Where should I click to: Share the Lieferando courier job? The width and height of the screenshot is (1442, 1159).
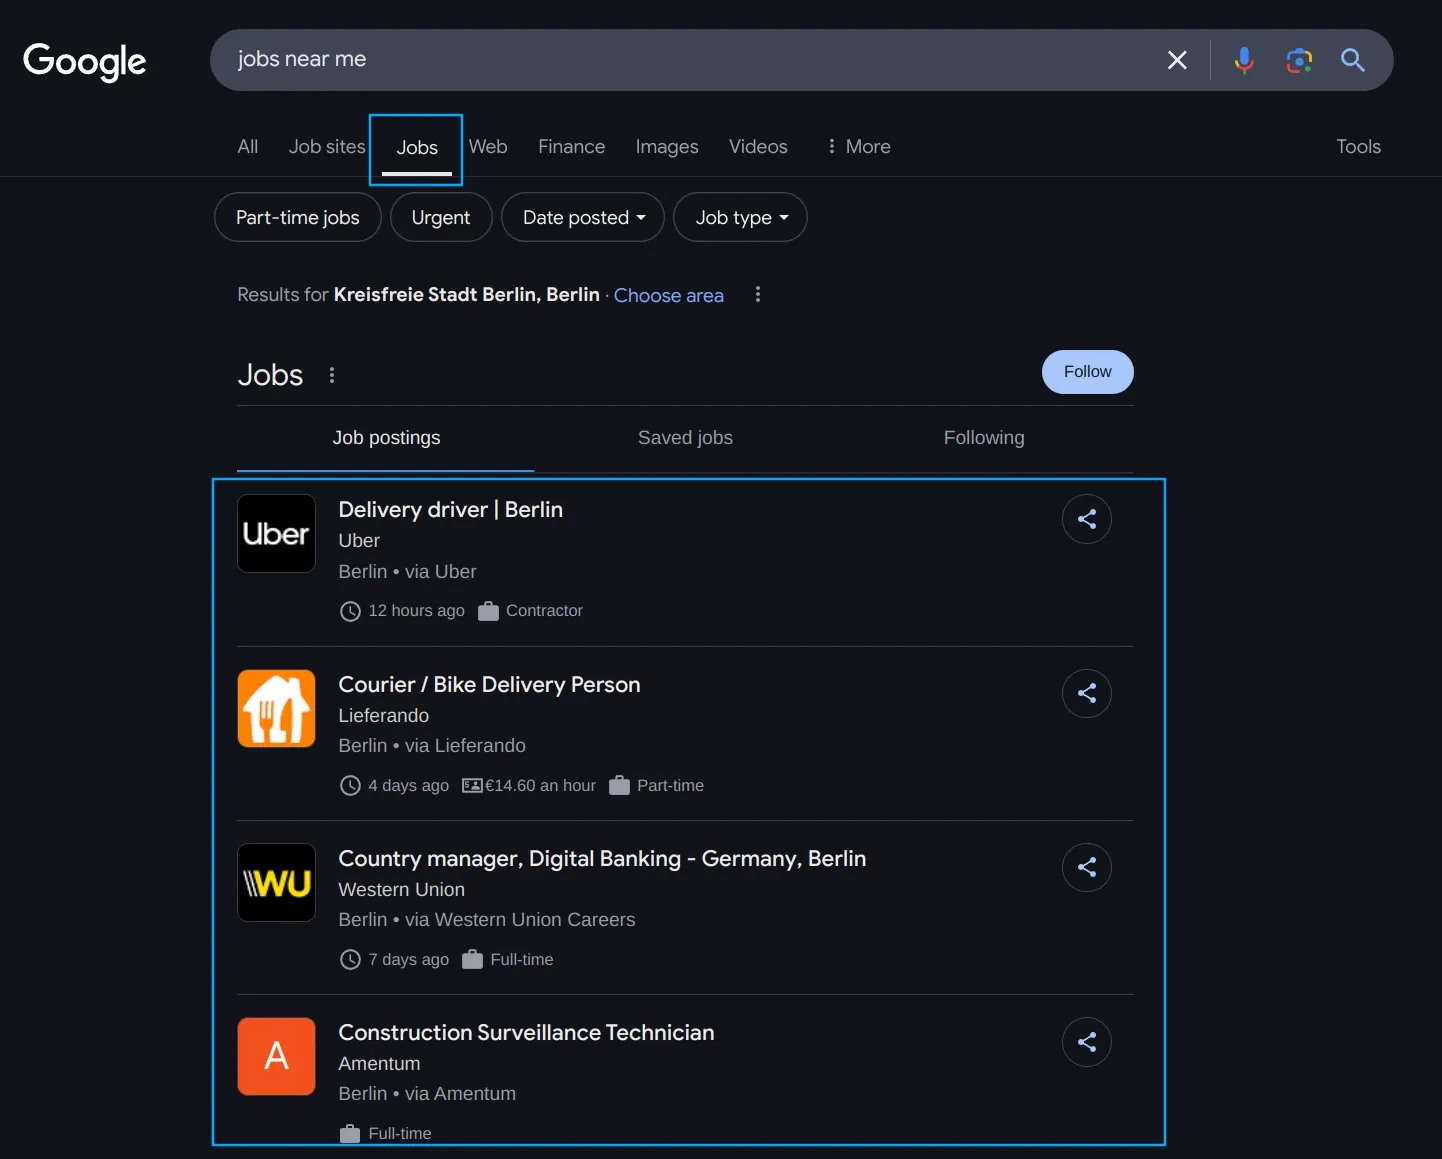[x=1086, y=693]
